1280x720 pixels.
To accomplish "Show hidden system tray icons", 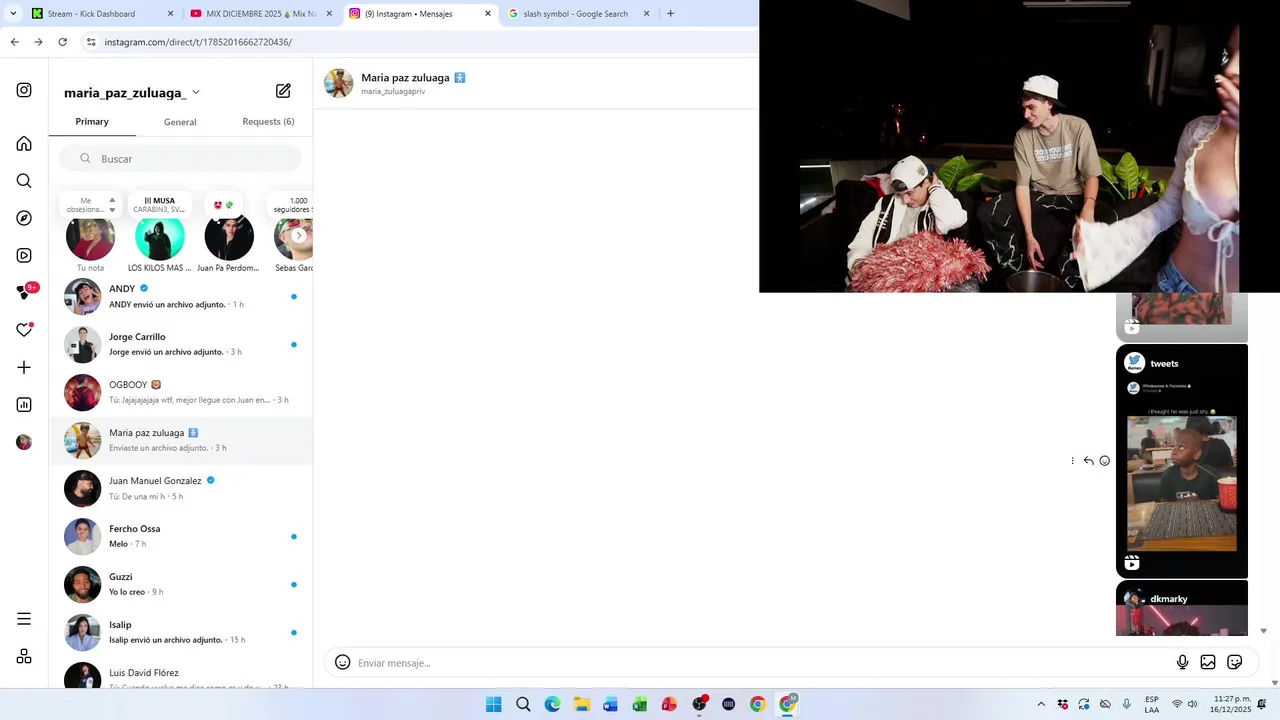I will click(1041, 704).
